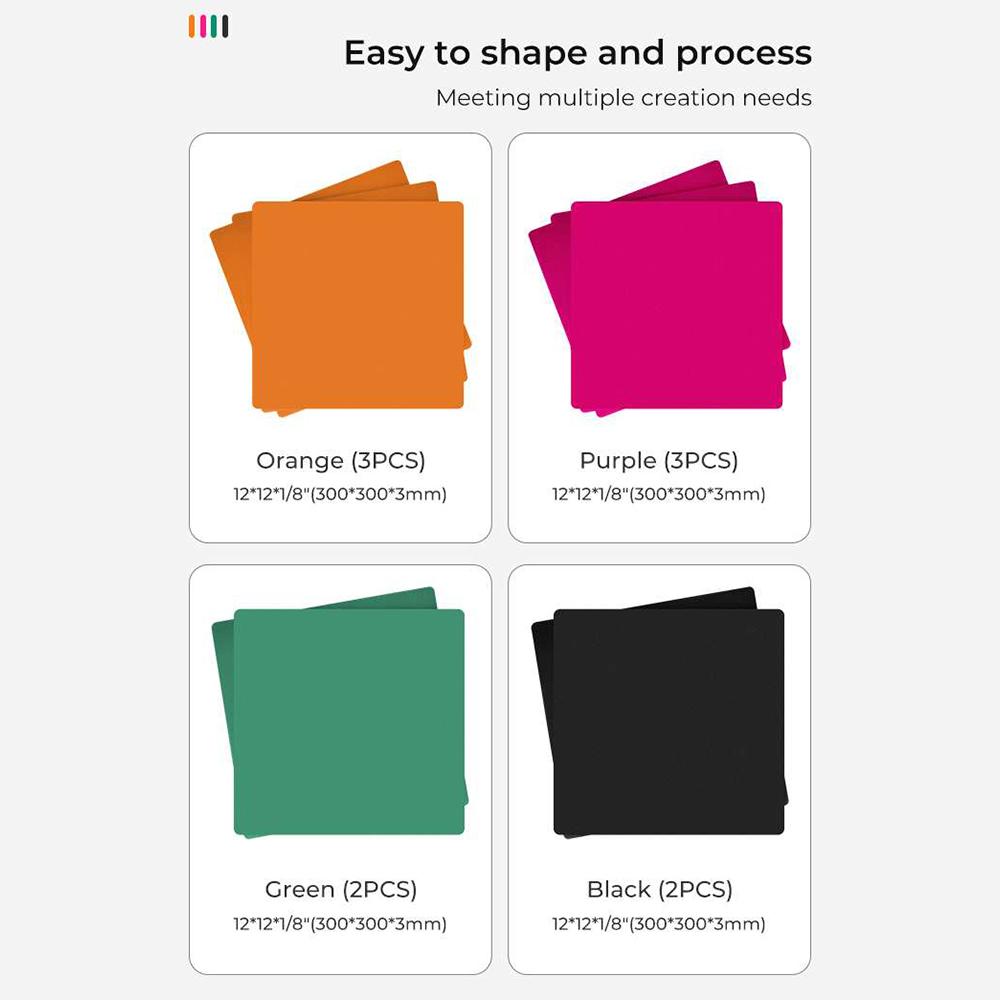Click the green acrylic sheets image
1000x1000 pixels.
[349, 721]
